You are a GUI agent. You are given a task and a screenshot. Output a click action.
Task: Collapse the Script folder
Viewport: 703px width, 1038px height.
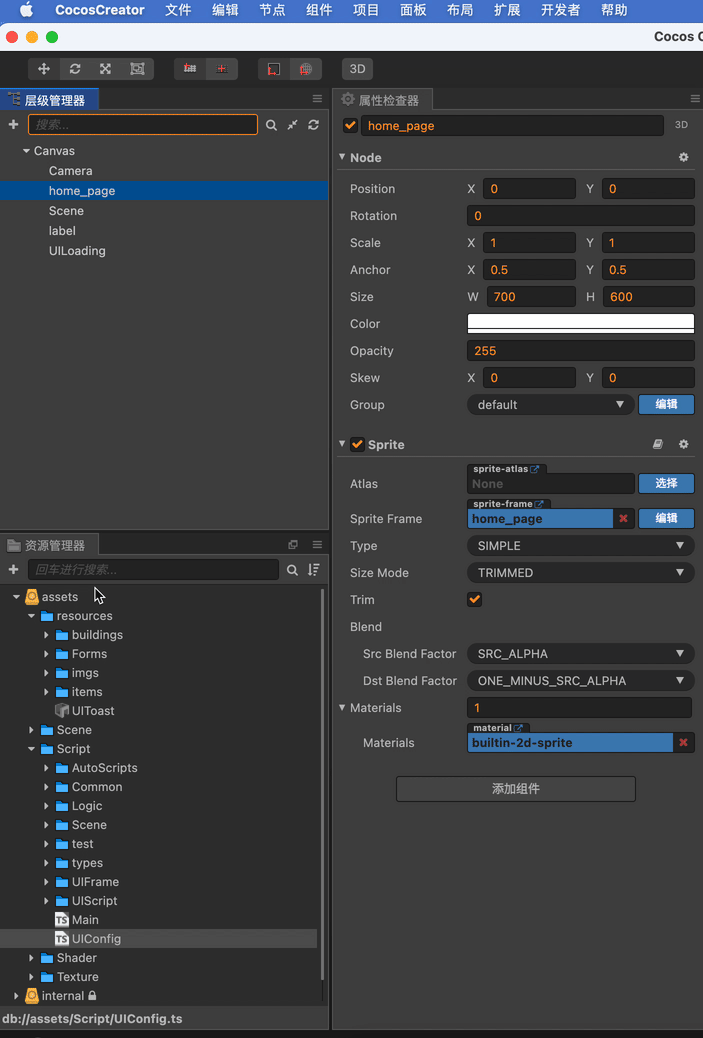[x=32, y=749]
